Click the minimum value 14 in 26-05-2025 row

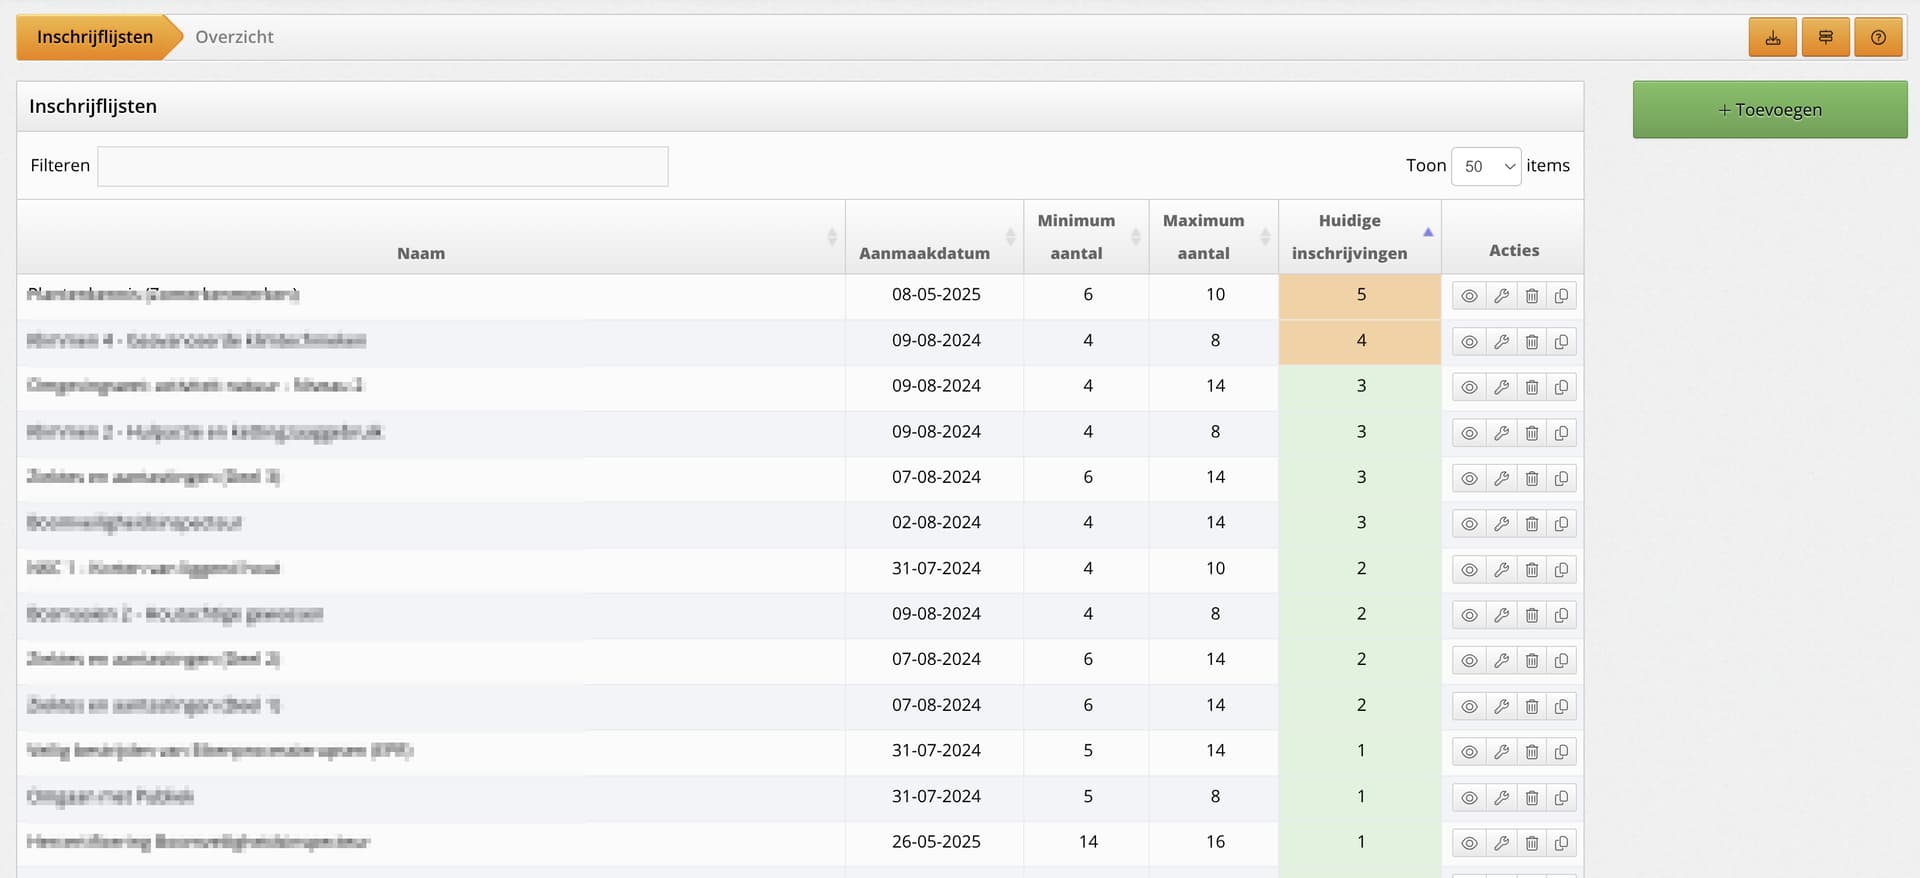[1088, 842]
